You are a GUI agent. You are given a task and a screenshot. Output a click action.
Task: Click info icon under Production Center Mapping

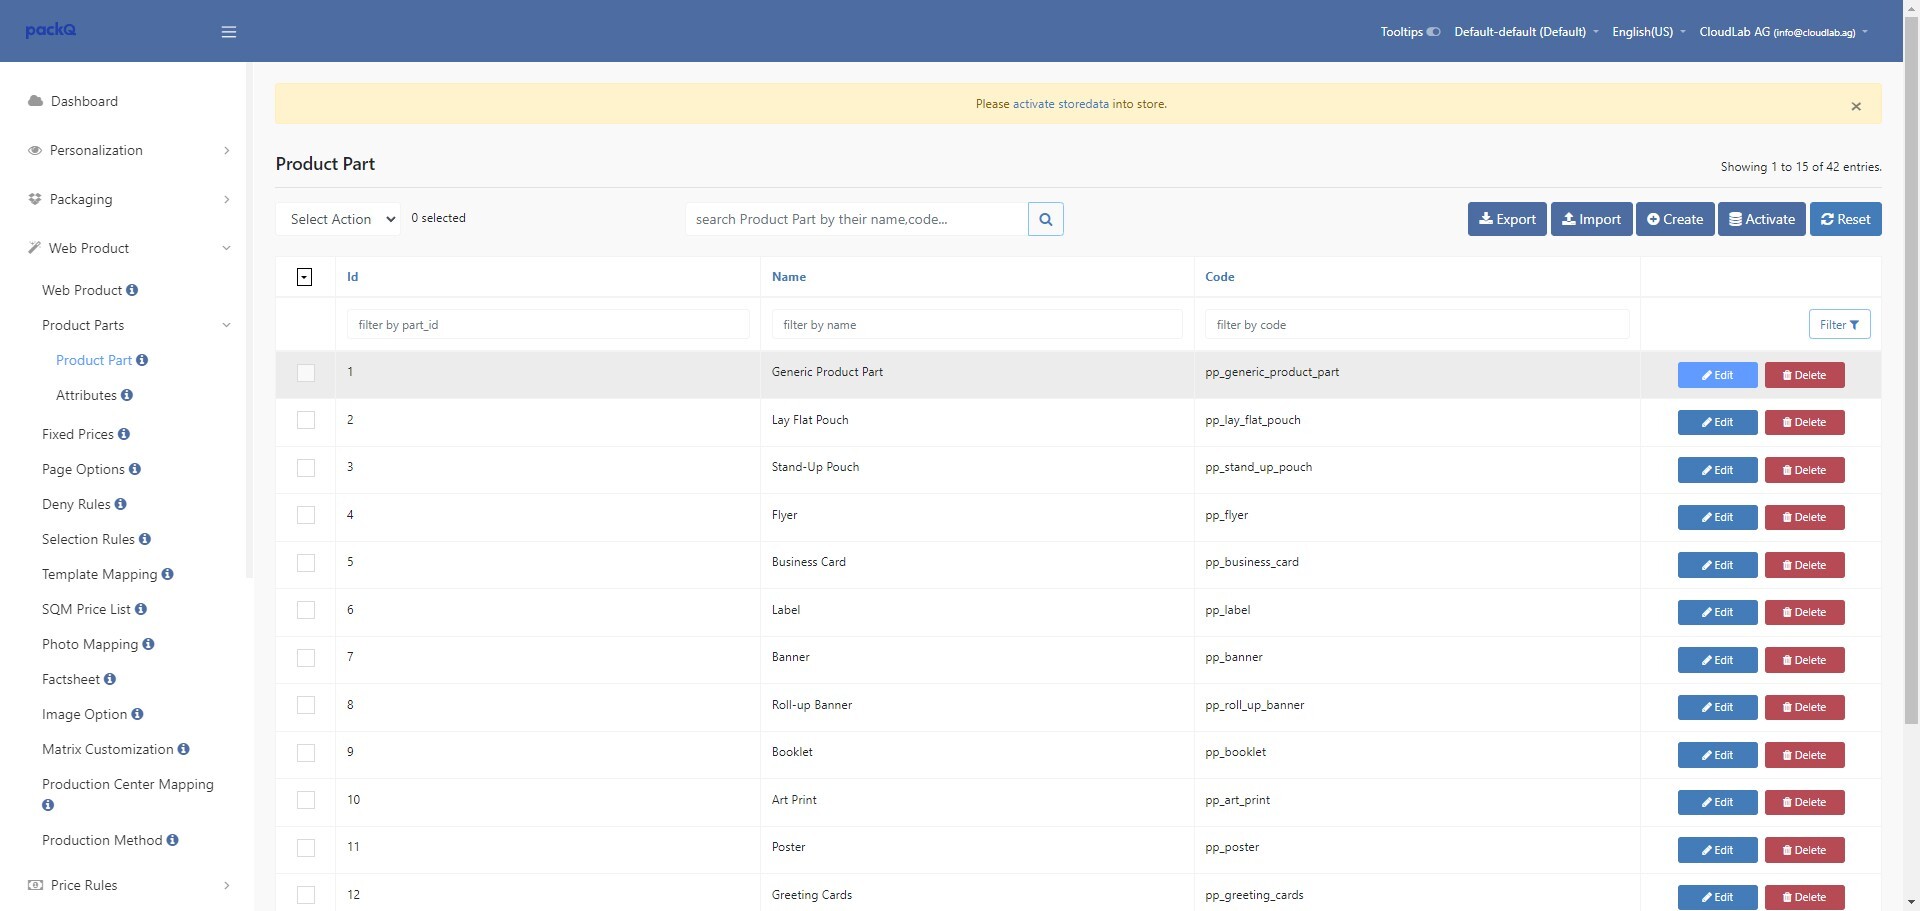48,805
